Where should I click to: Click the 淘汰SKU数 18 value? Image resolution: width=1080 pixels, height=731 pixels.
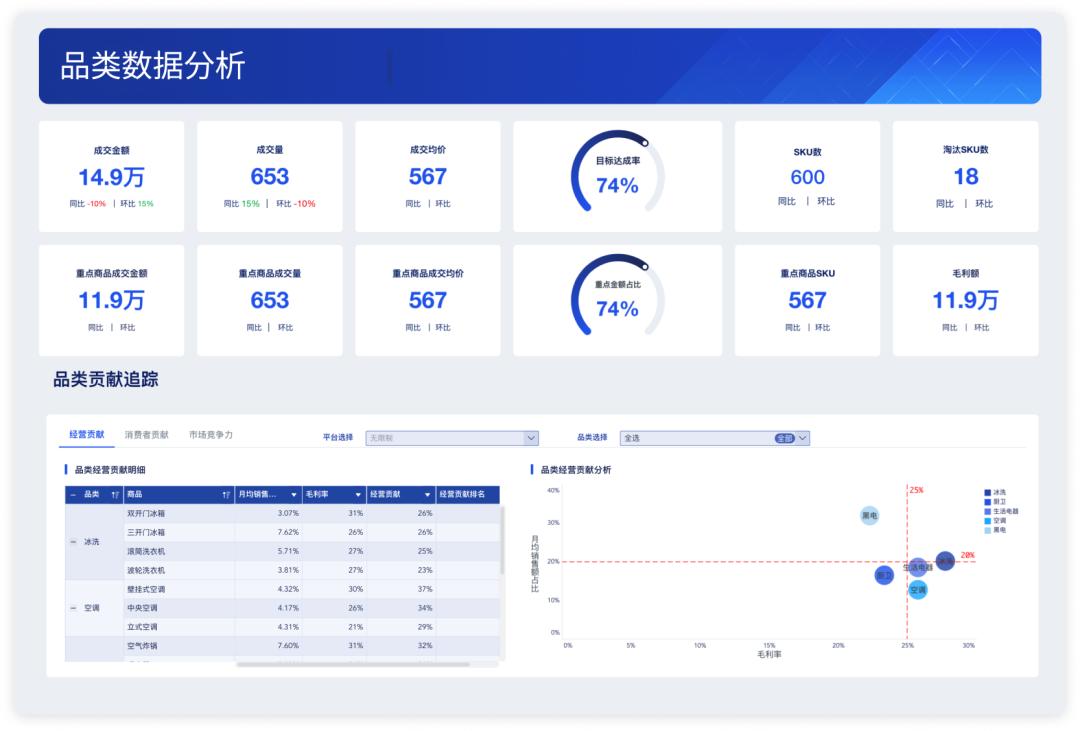tap(966, 176)
